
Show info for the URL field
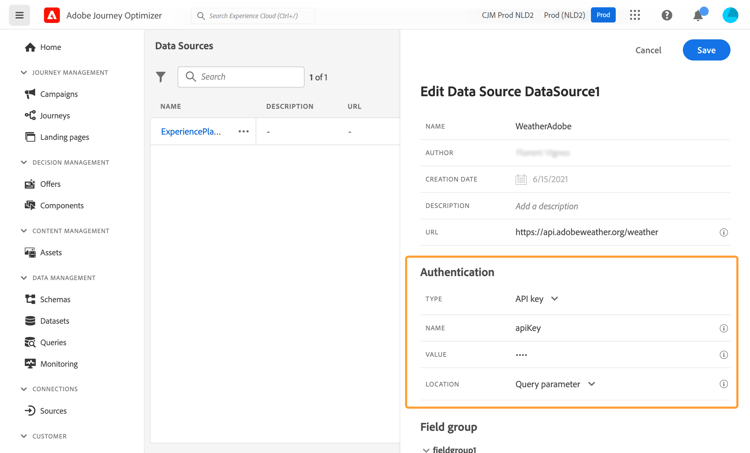(723, 232)
